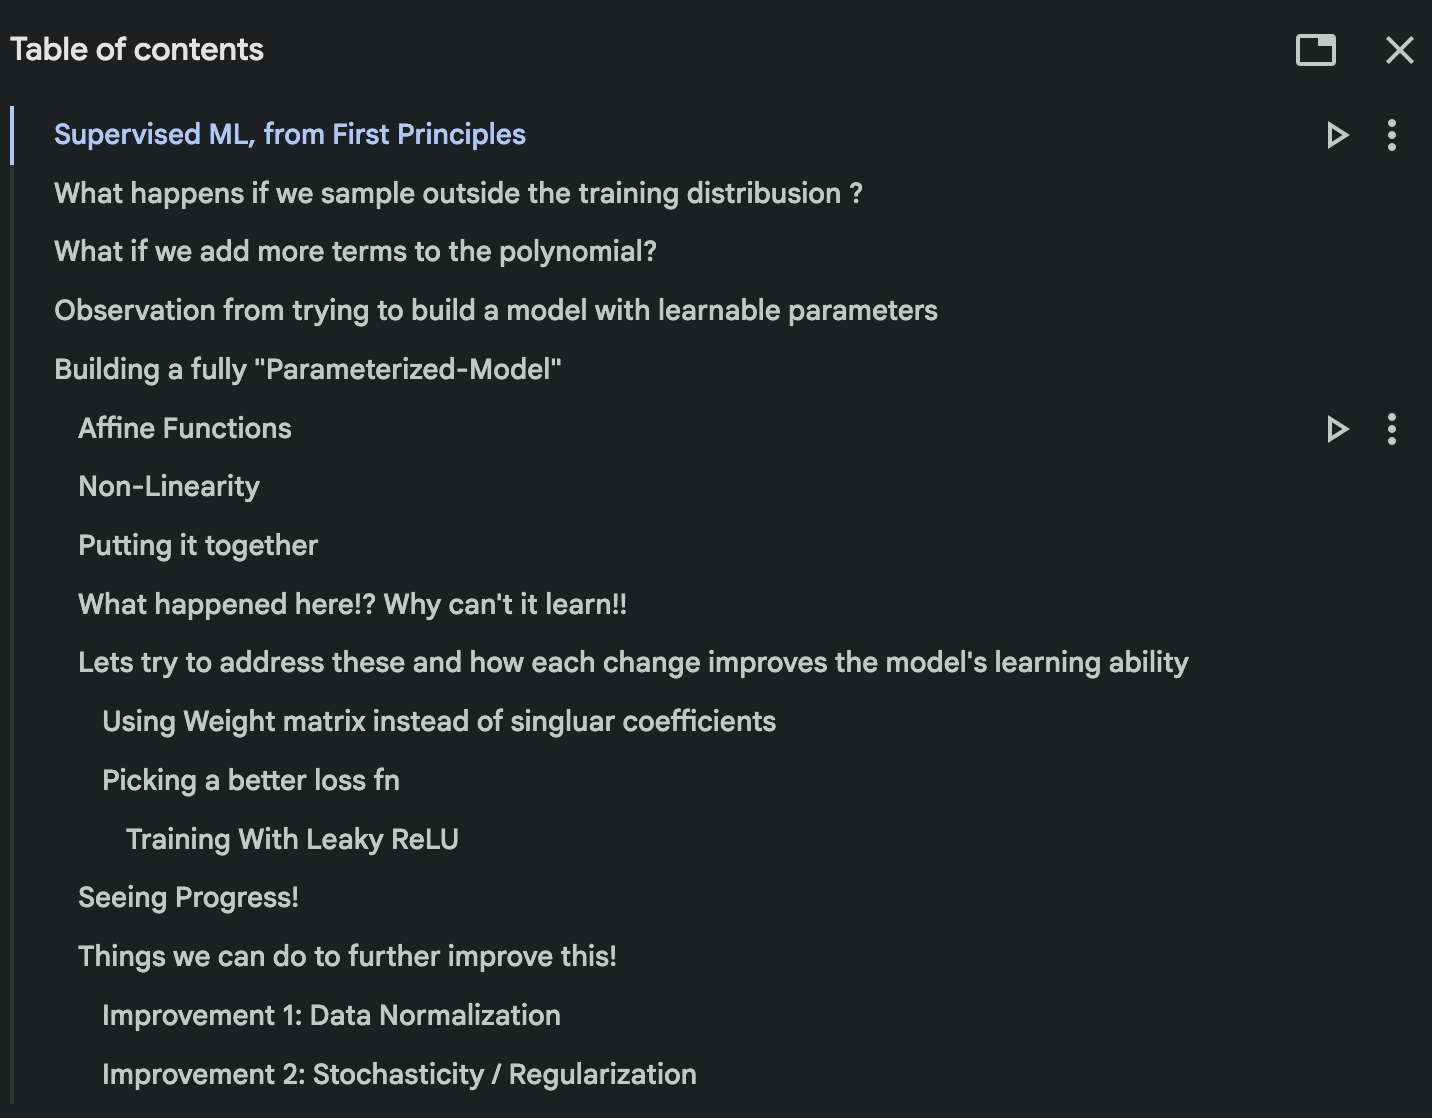Navigate to Observation about learnable parameters section
The width and height of the screenshot is (1432, 1118).
tap(495, 310)
